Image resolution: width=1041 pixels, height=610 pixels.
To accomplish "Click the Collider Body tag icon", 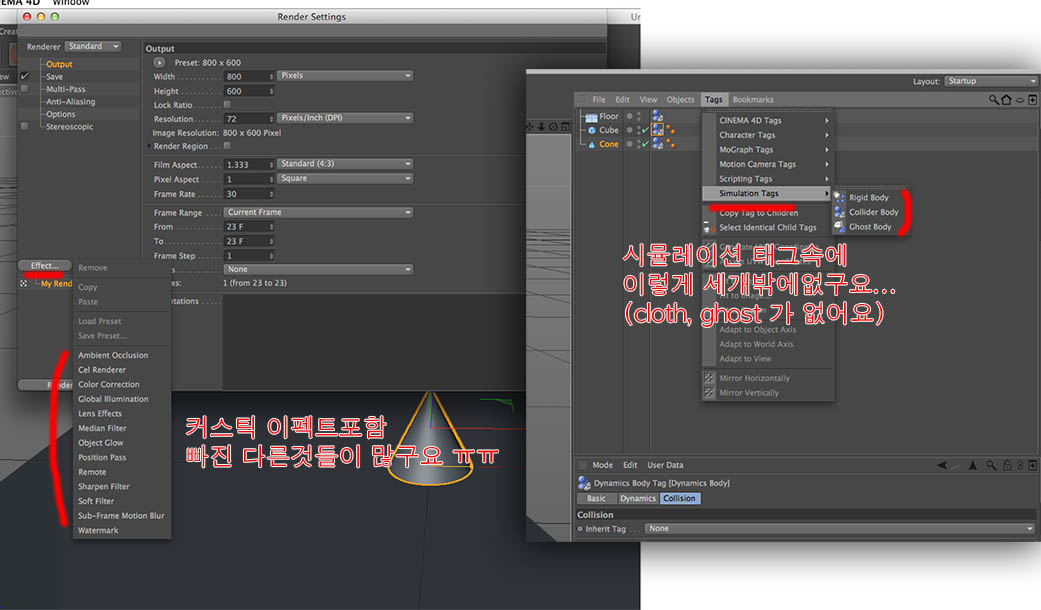I will pyautogui.click(x=840, y=212).
